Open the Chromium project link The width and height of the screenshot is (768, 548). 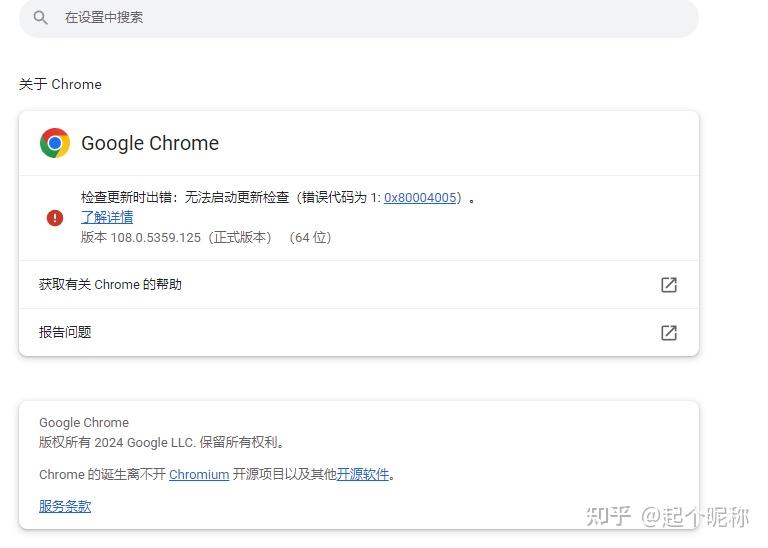point(199,475)
